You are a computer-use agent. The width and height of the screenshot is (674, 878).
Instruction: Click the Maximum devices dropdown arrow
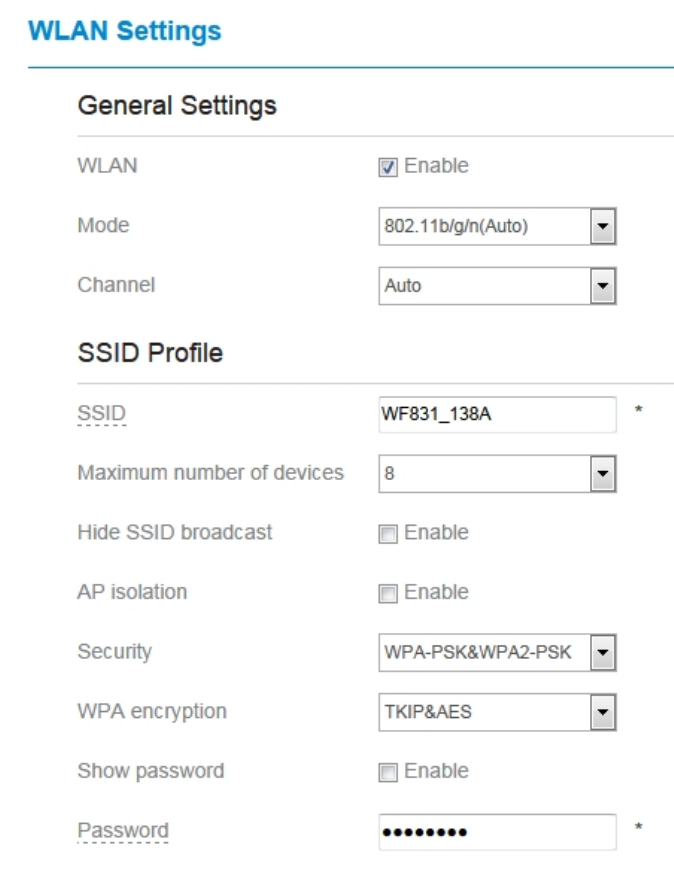(602, 473)
